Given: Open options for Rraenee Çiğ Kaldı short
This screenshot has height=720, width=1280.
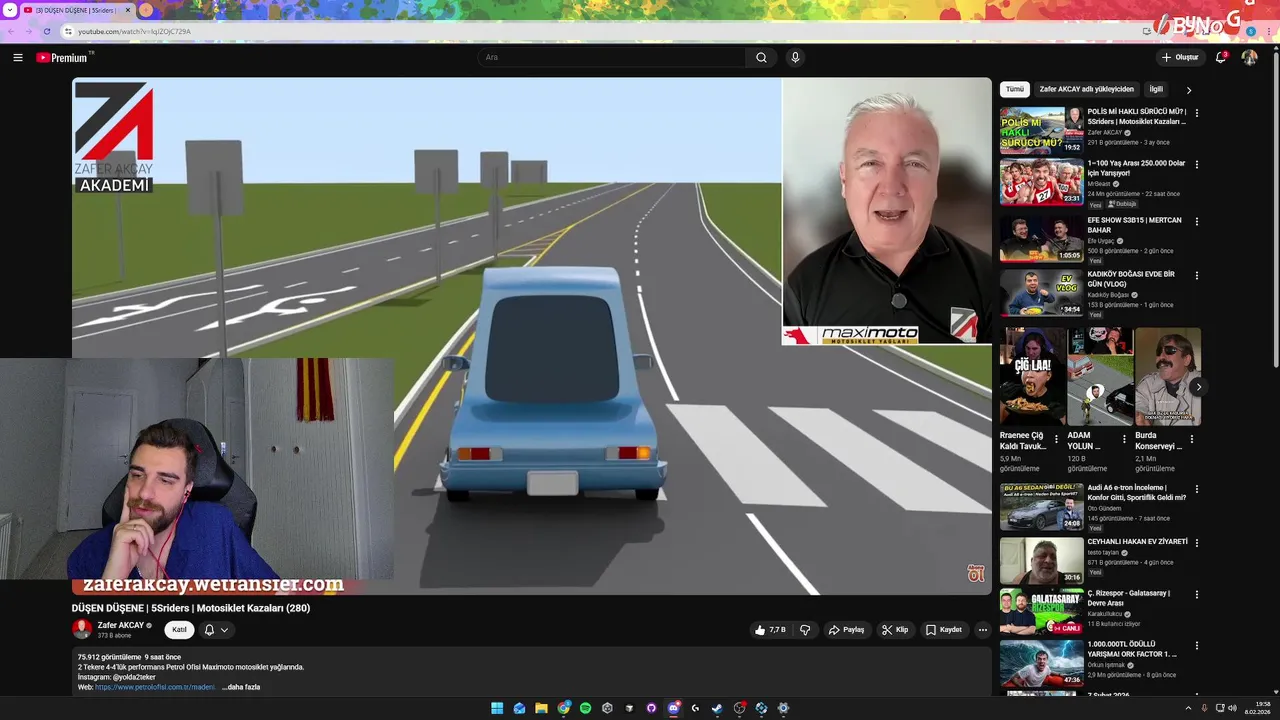Looking at the screenshot, I should tap(1057, 439).
